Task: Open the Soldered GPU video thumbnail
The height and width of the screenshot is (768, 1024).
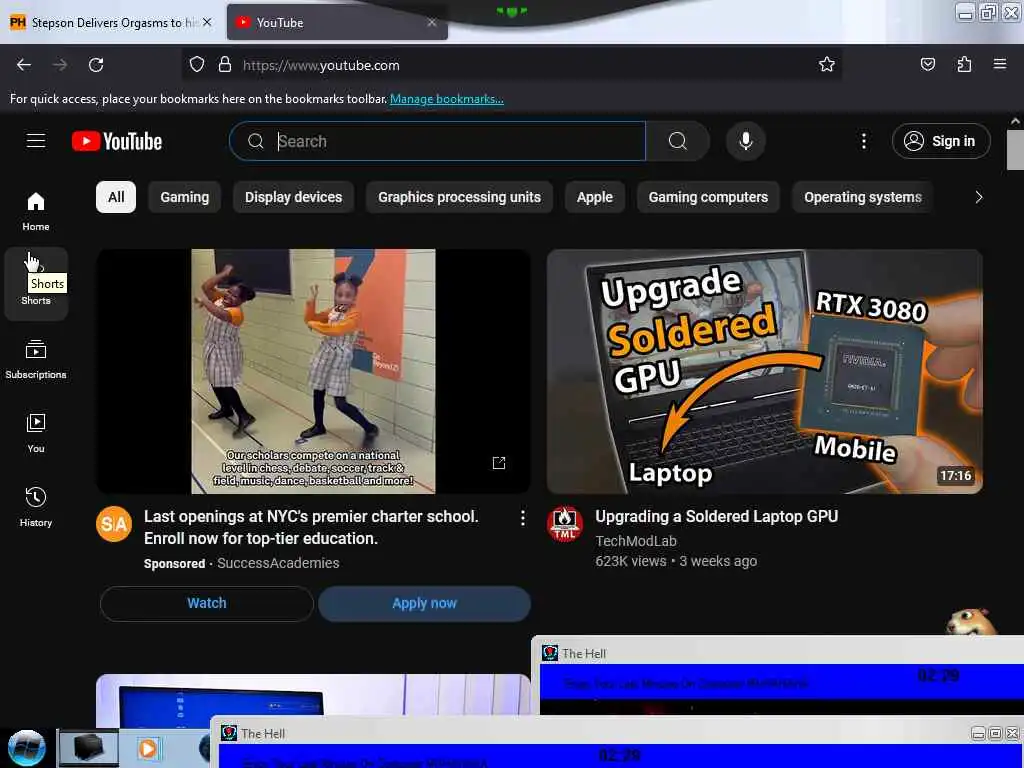Action: click(765, 372)
